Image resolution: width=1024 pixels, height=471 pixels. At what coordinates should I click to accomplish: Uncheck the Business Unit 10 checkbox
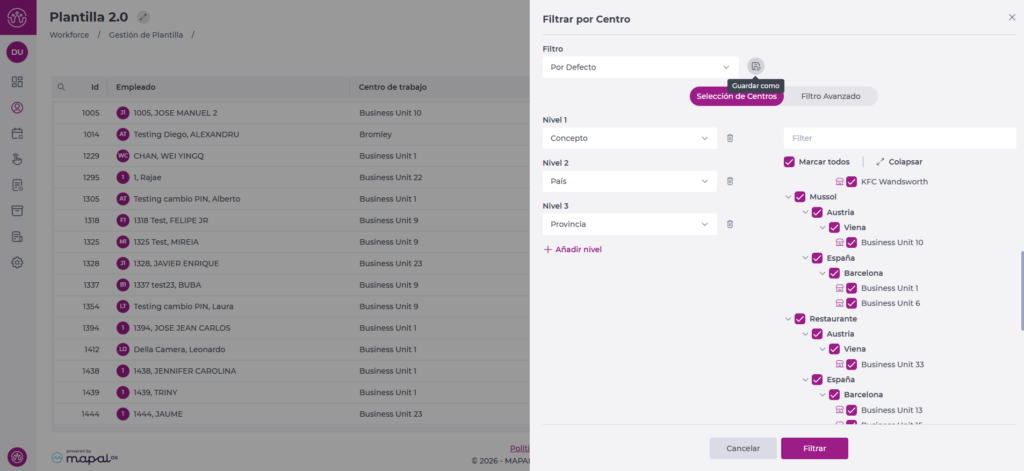point(852,242)
